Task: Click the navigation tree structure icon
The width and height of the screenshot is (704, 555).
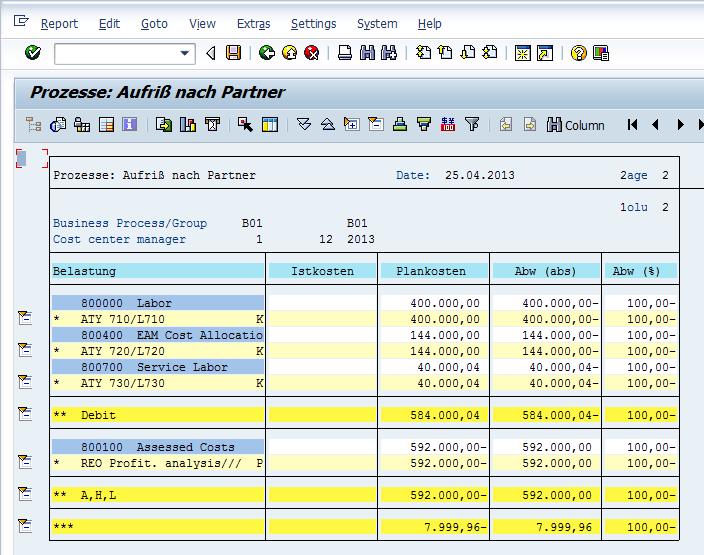Action: click(x=33, y=124)
